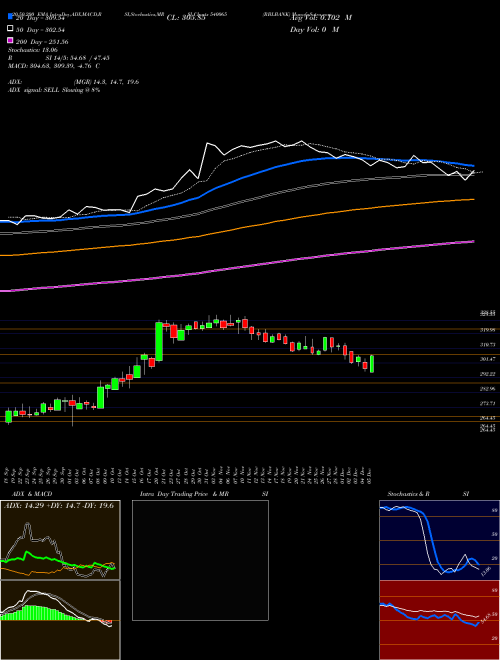This screenshot has height=660, width=500.
Task: Click the blue Stochastics chart panel
Action: click(439, 540)
